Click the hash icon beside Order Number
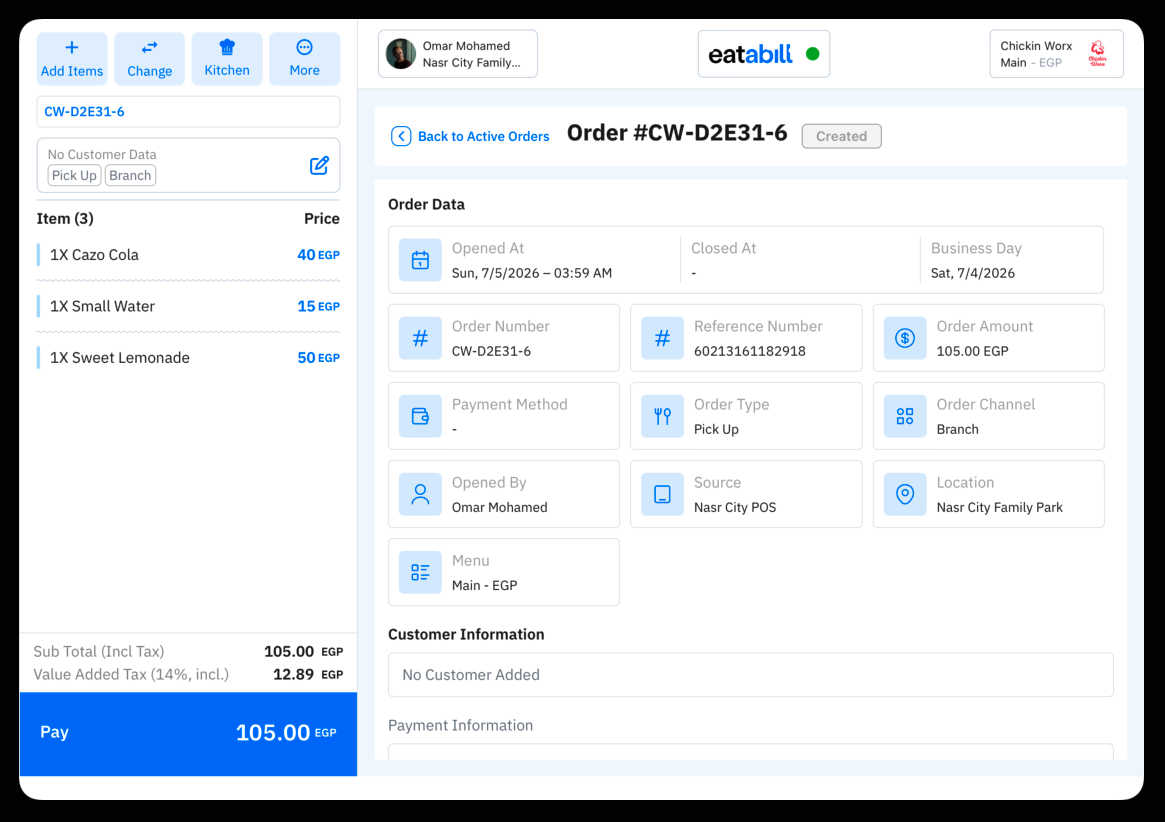This screenshot has width=1165, height=822. click(x=421, y=338)
